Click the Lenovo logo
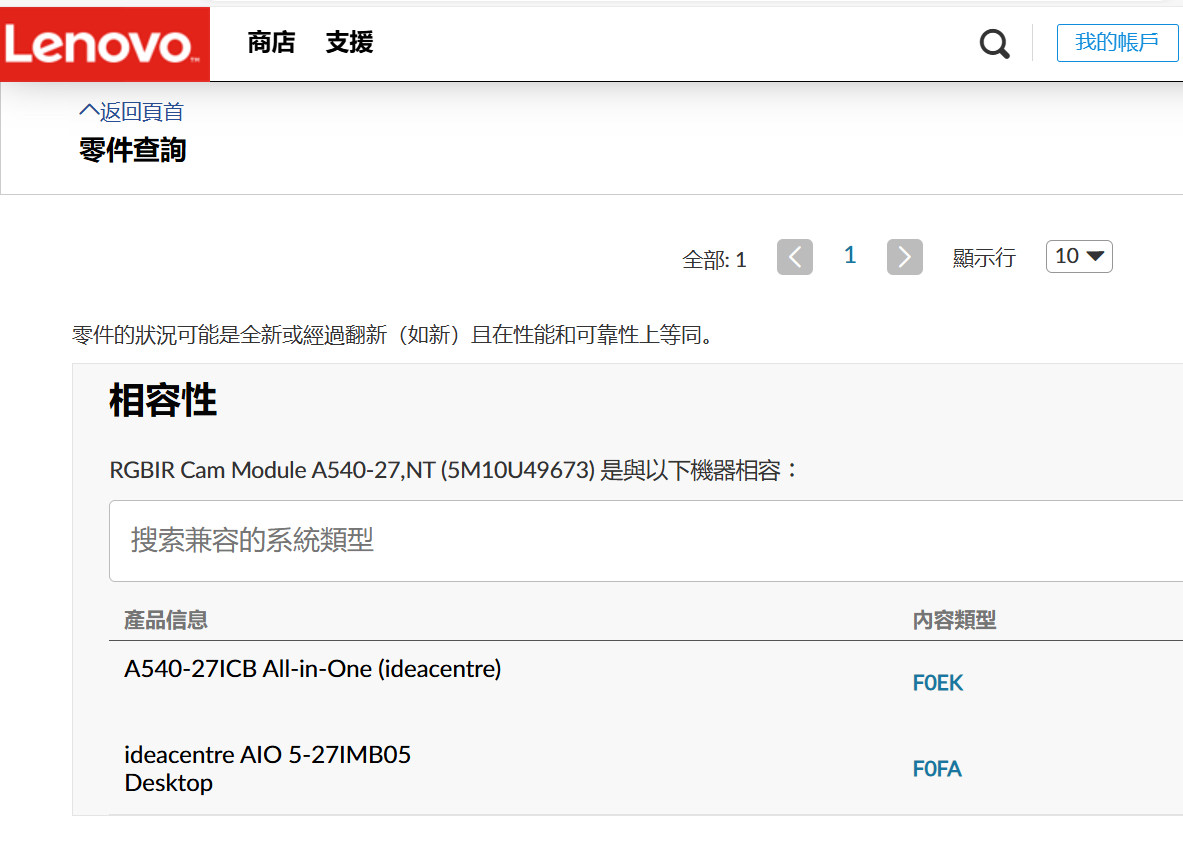 tap(105, 44)
